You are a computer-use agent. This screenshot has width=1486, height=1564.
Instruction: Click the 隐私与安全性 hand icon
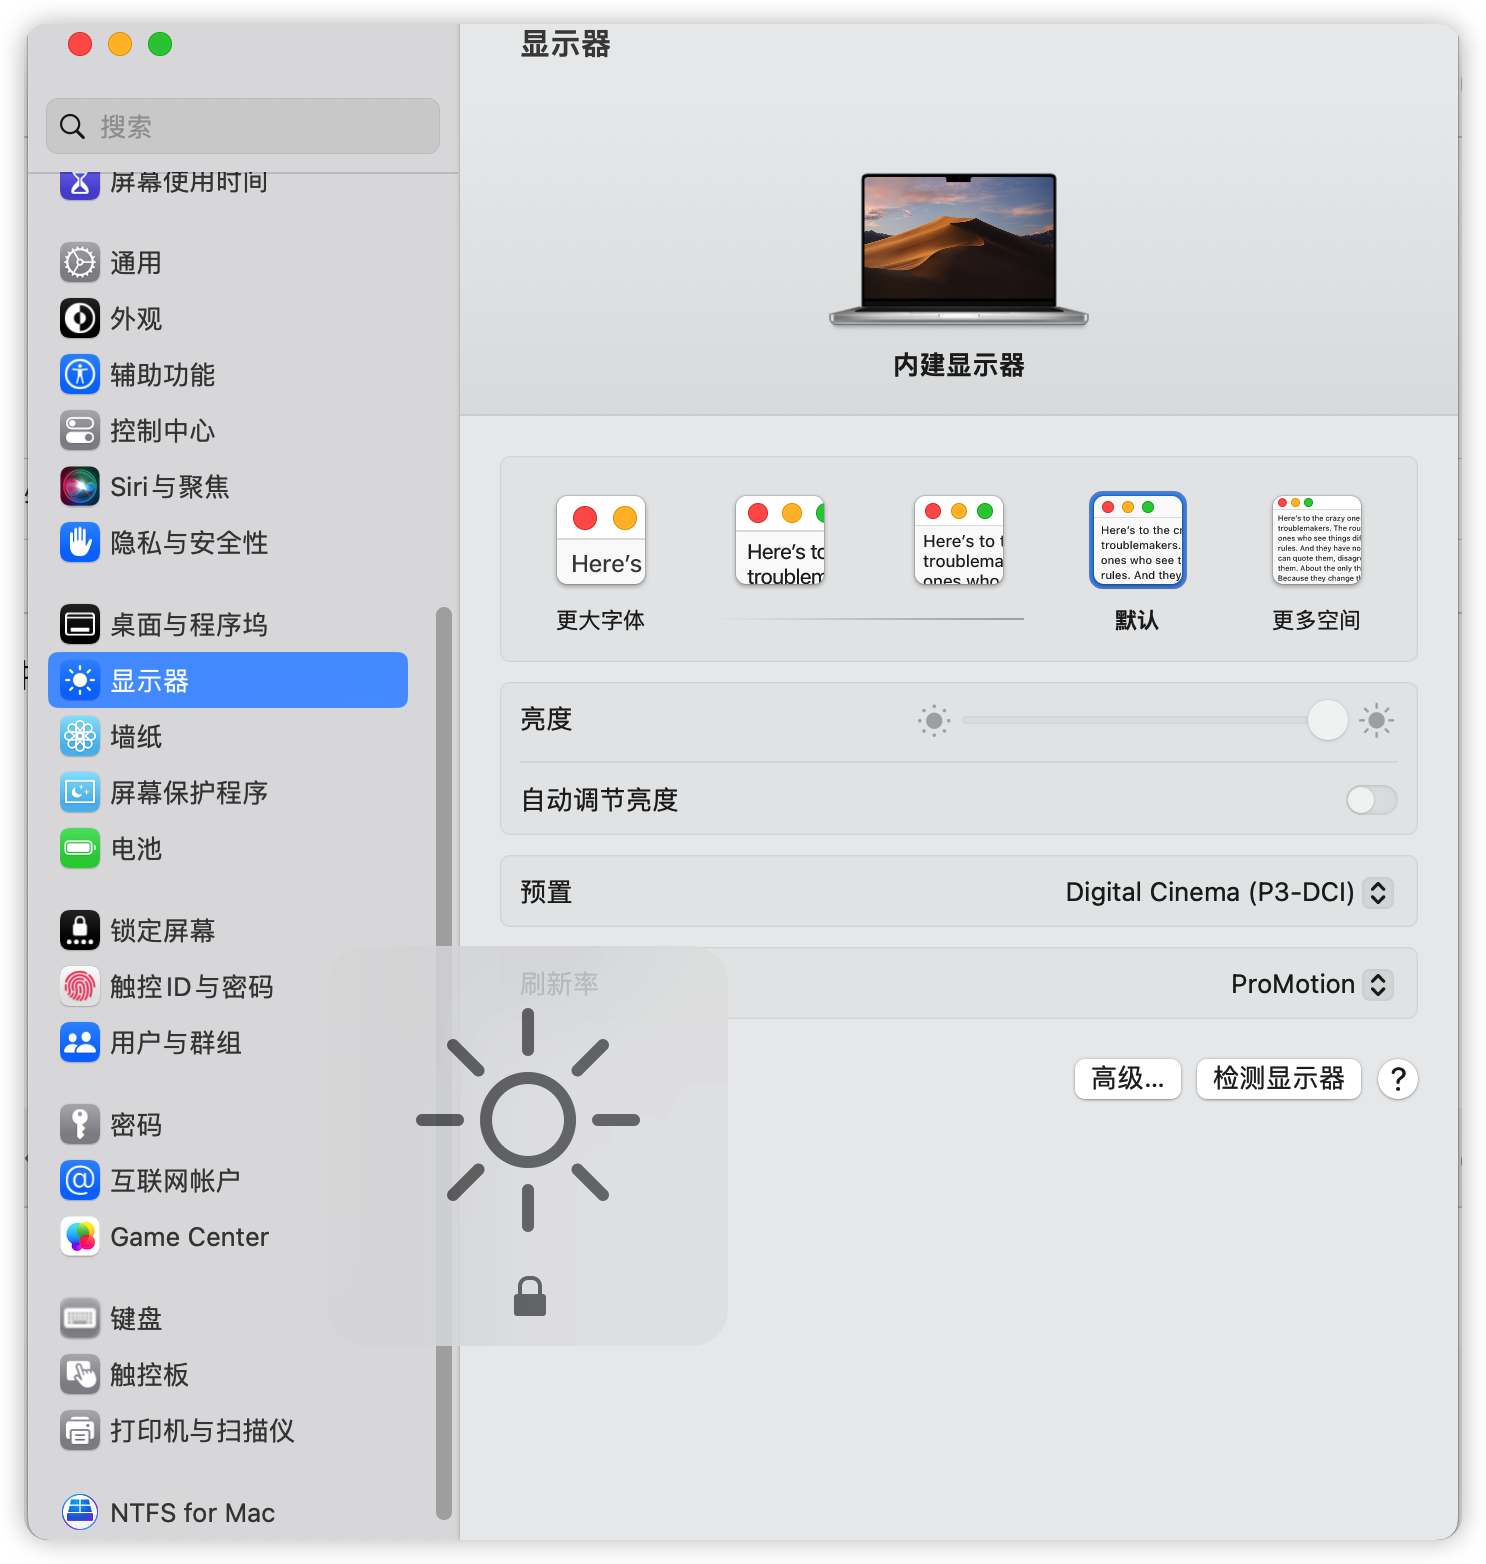[x=80, y=543]
